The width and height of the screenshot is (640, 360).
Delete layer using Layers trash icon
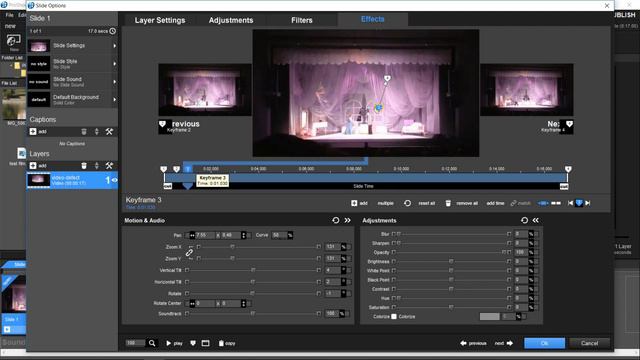(x=84, y=166)
